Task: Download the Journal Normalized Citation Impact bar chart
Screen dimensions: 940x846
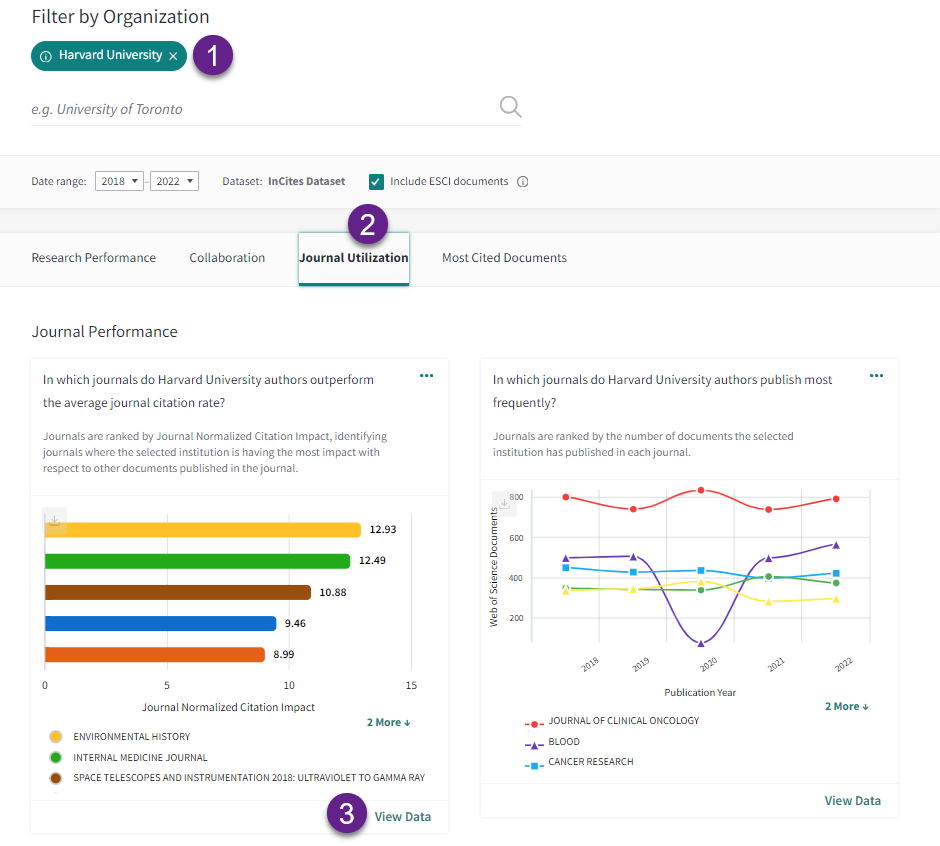Action: (x=55, y=520)
